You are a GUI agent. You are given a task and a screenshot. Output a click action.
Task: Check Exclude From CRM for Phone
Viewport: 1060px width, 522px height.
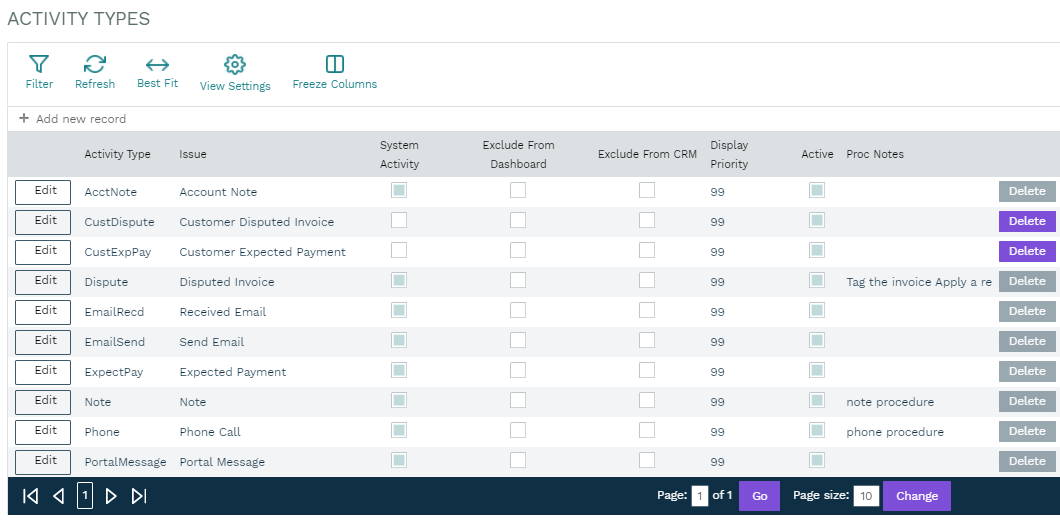[647, 430]
